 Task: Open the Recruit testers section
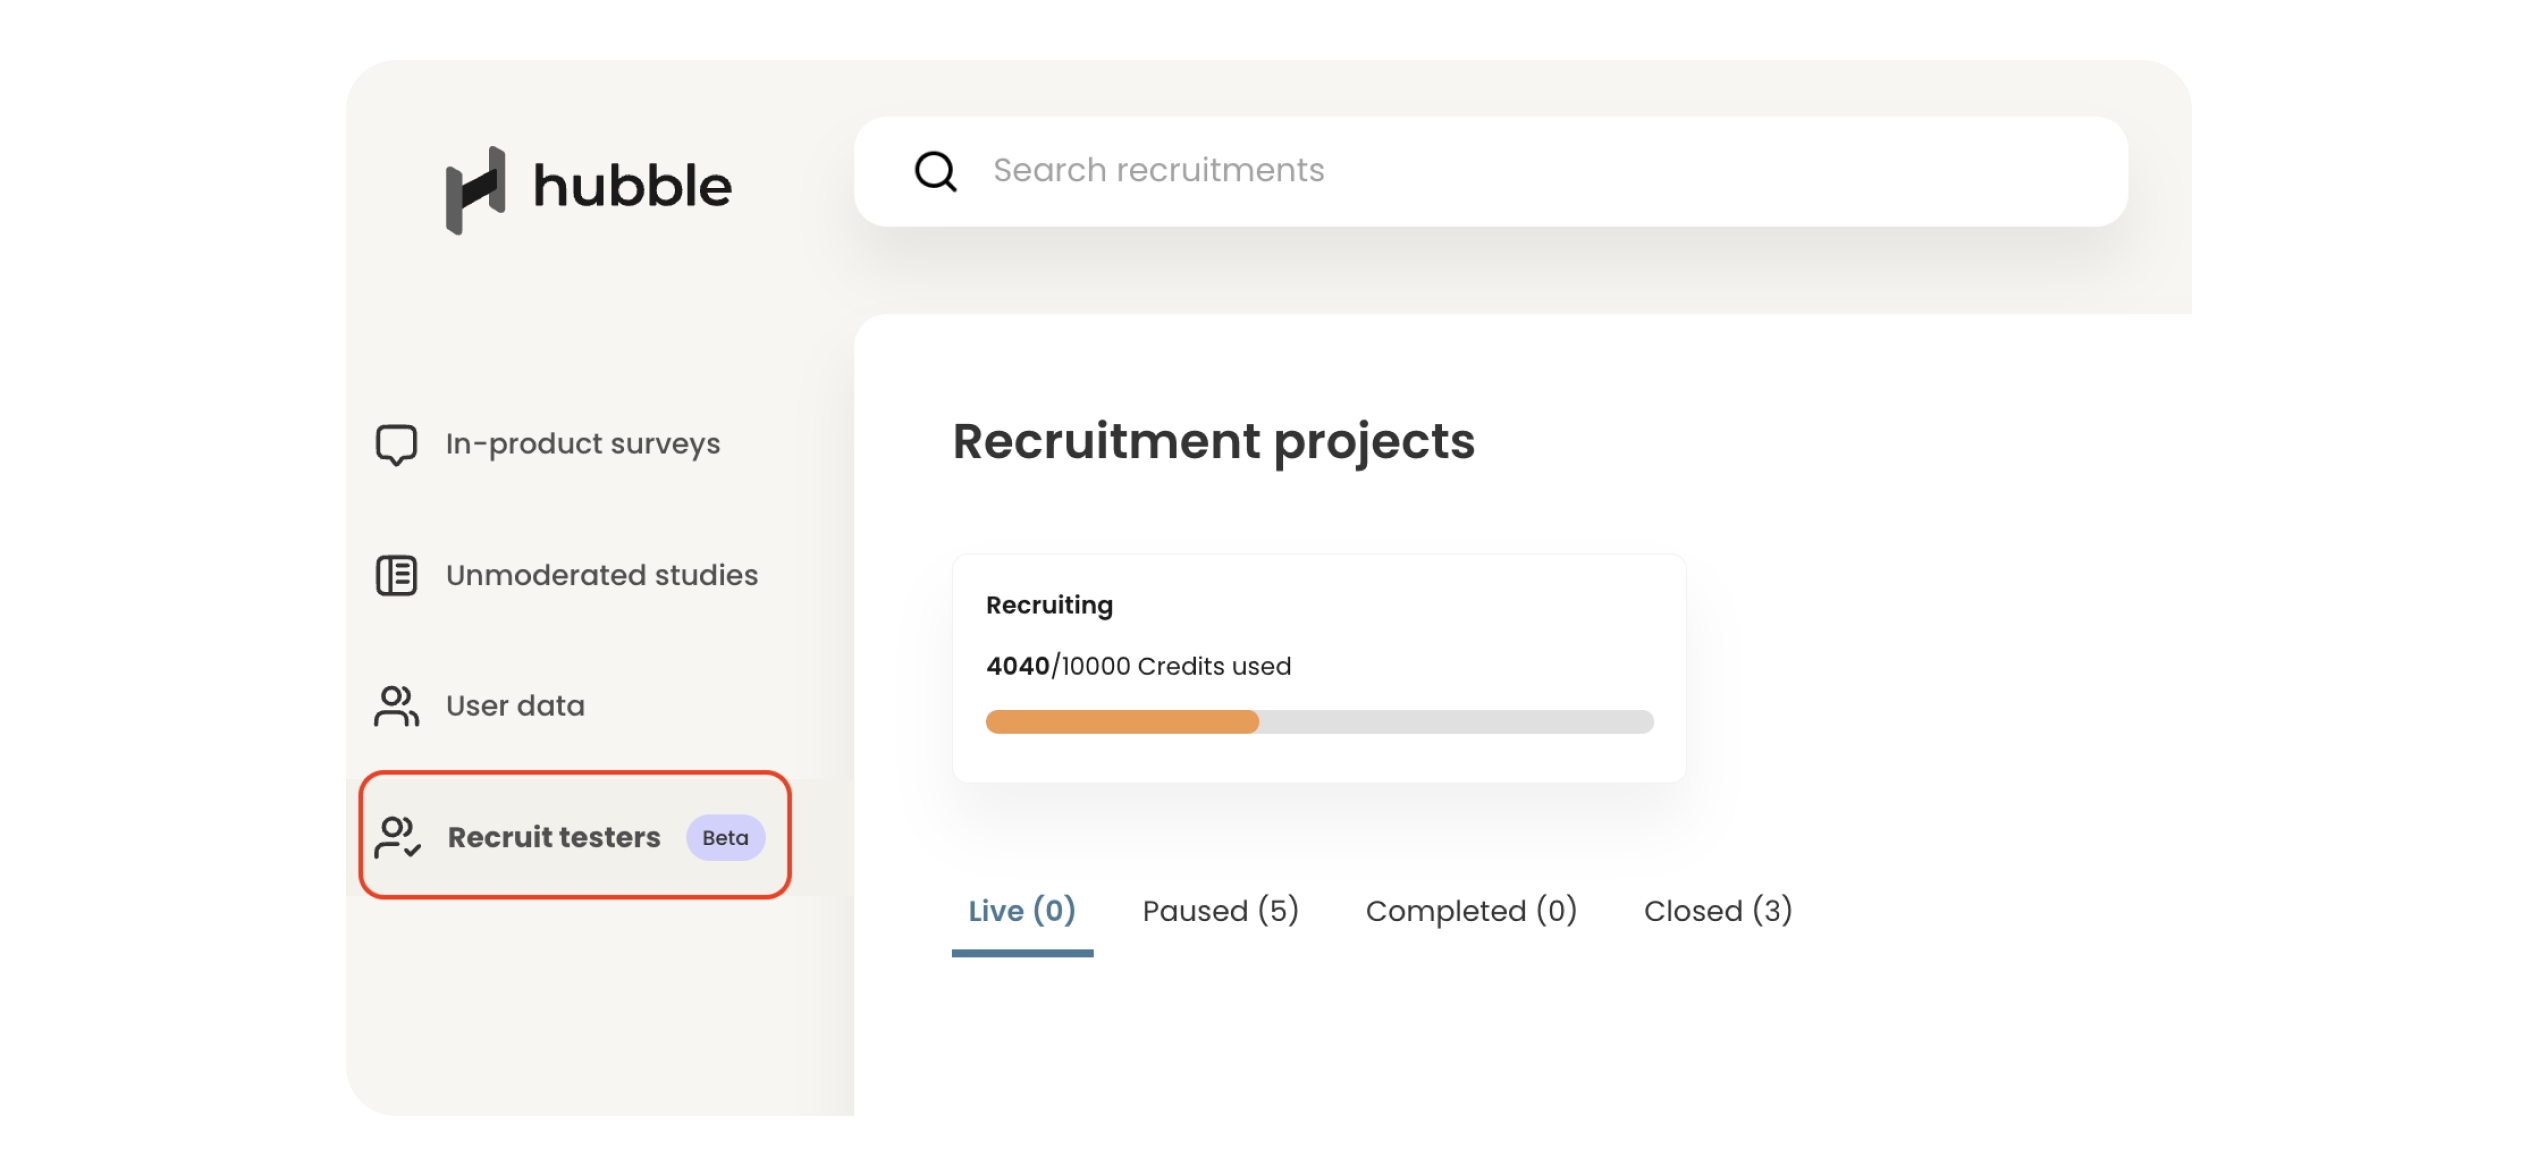(554, 838)
